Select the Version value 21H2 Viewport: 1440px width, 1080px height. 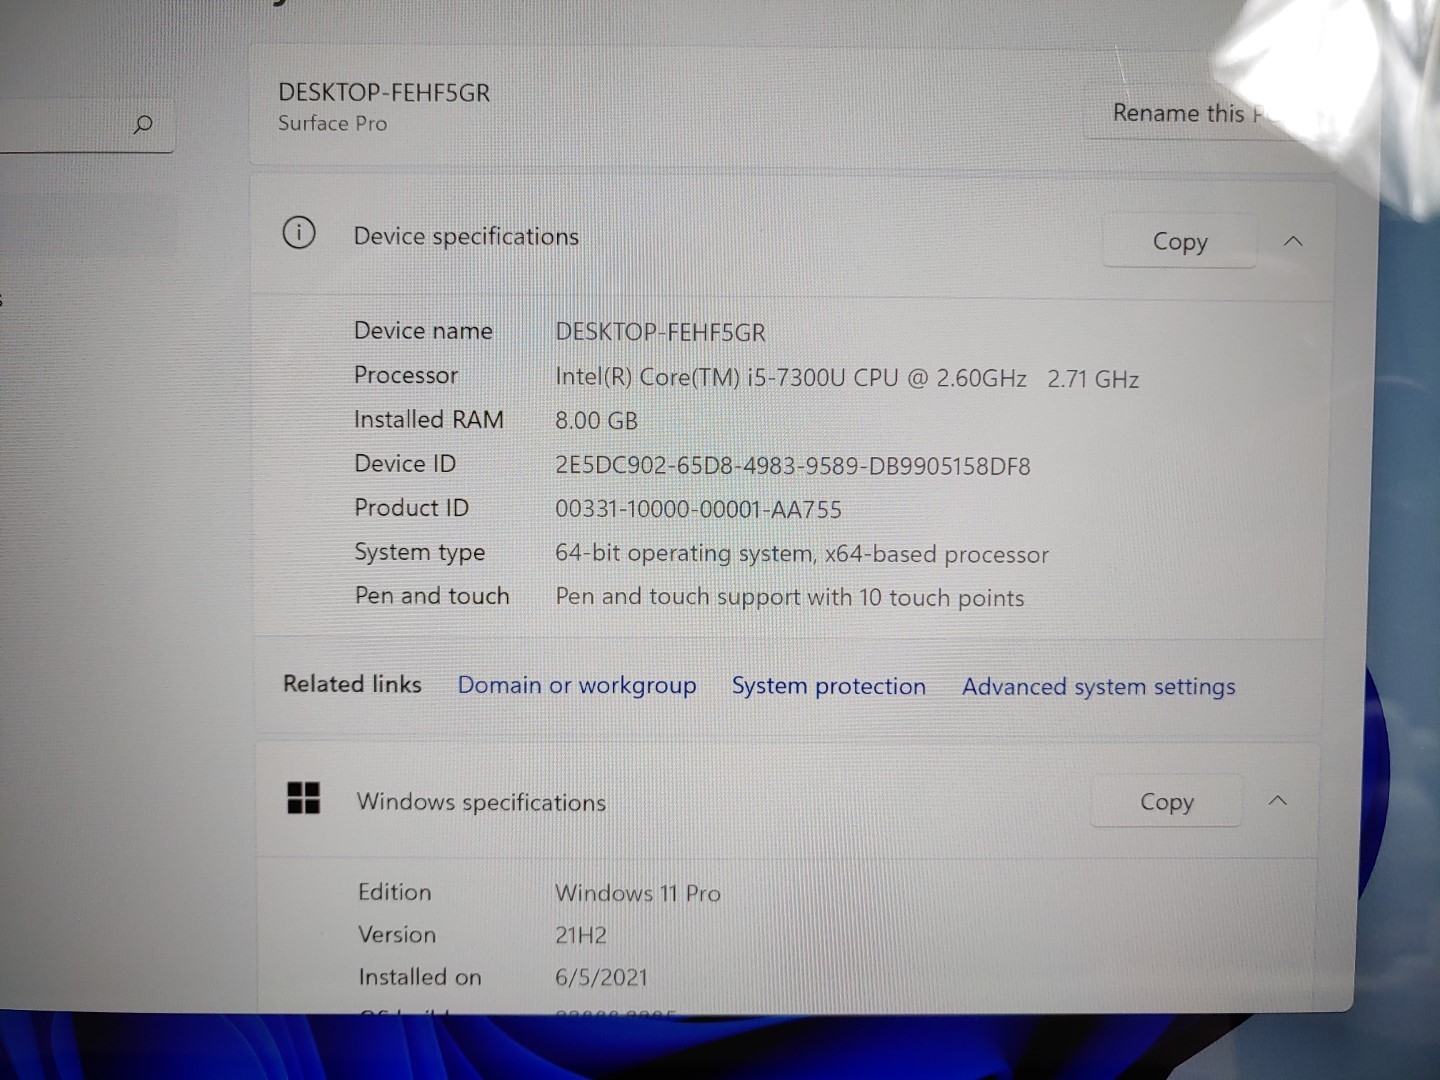coord(581,936)
